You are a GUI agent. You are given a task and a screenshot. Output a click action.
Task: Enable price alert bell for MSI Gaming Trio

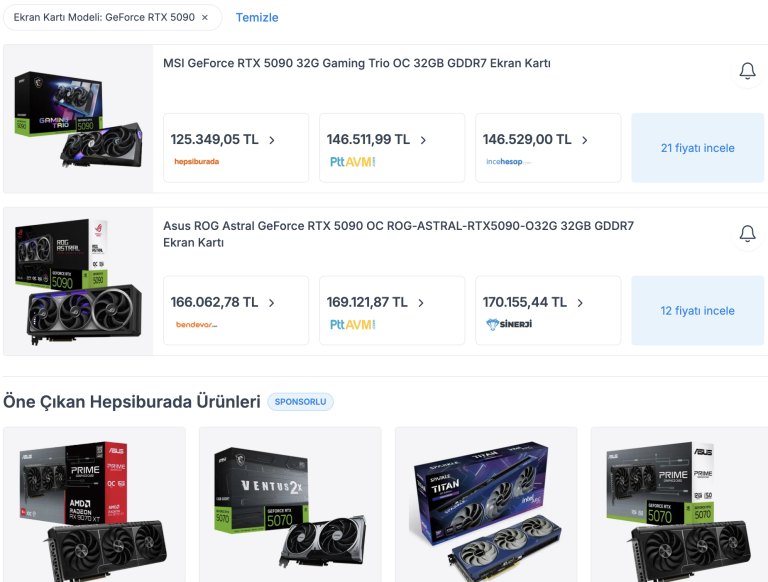[x=747, y=72]
